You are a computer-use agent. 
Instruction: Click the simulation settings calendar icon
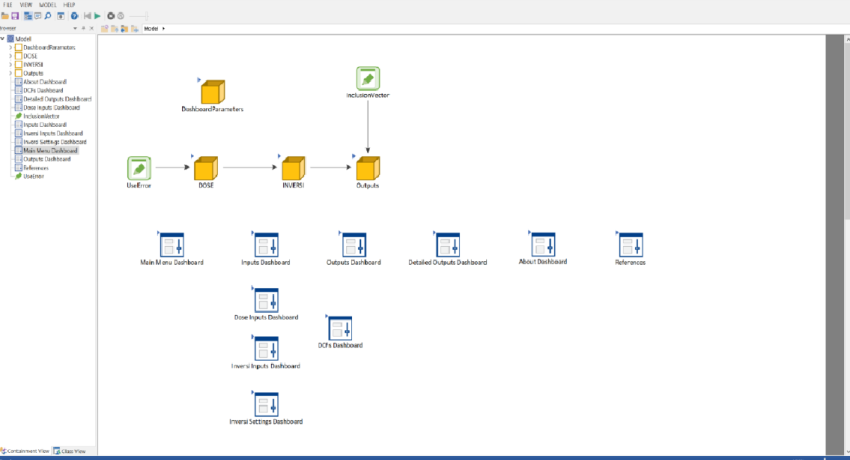point(61,16)
